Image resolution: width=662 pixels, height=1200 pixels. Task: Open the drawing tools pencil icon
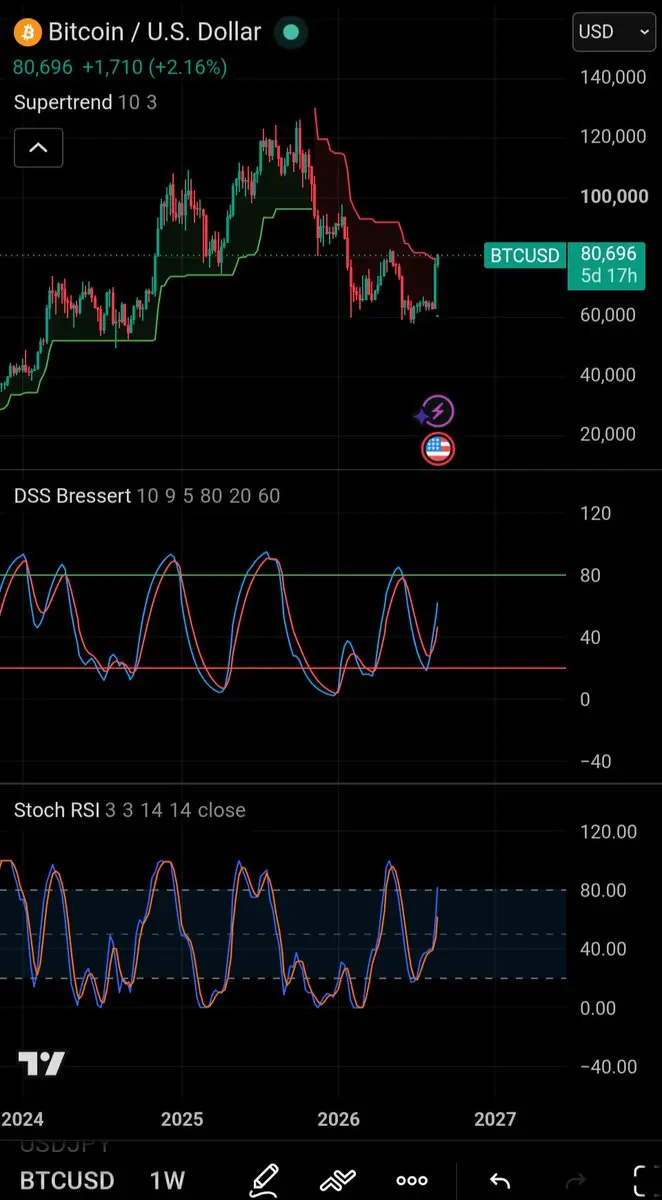264,1179
